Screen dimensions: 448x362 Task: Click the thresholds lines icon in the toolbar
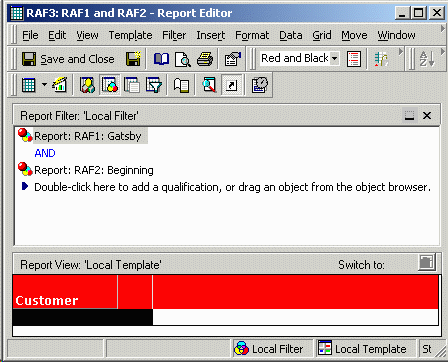point(381,59)
